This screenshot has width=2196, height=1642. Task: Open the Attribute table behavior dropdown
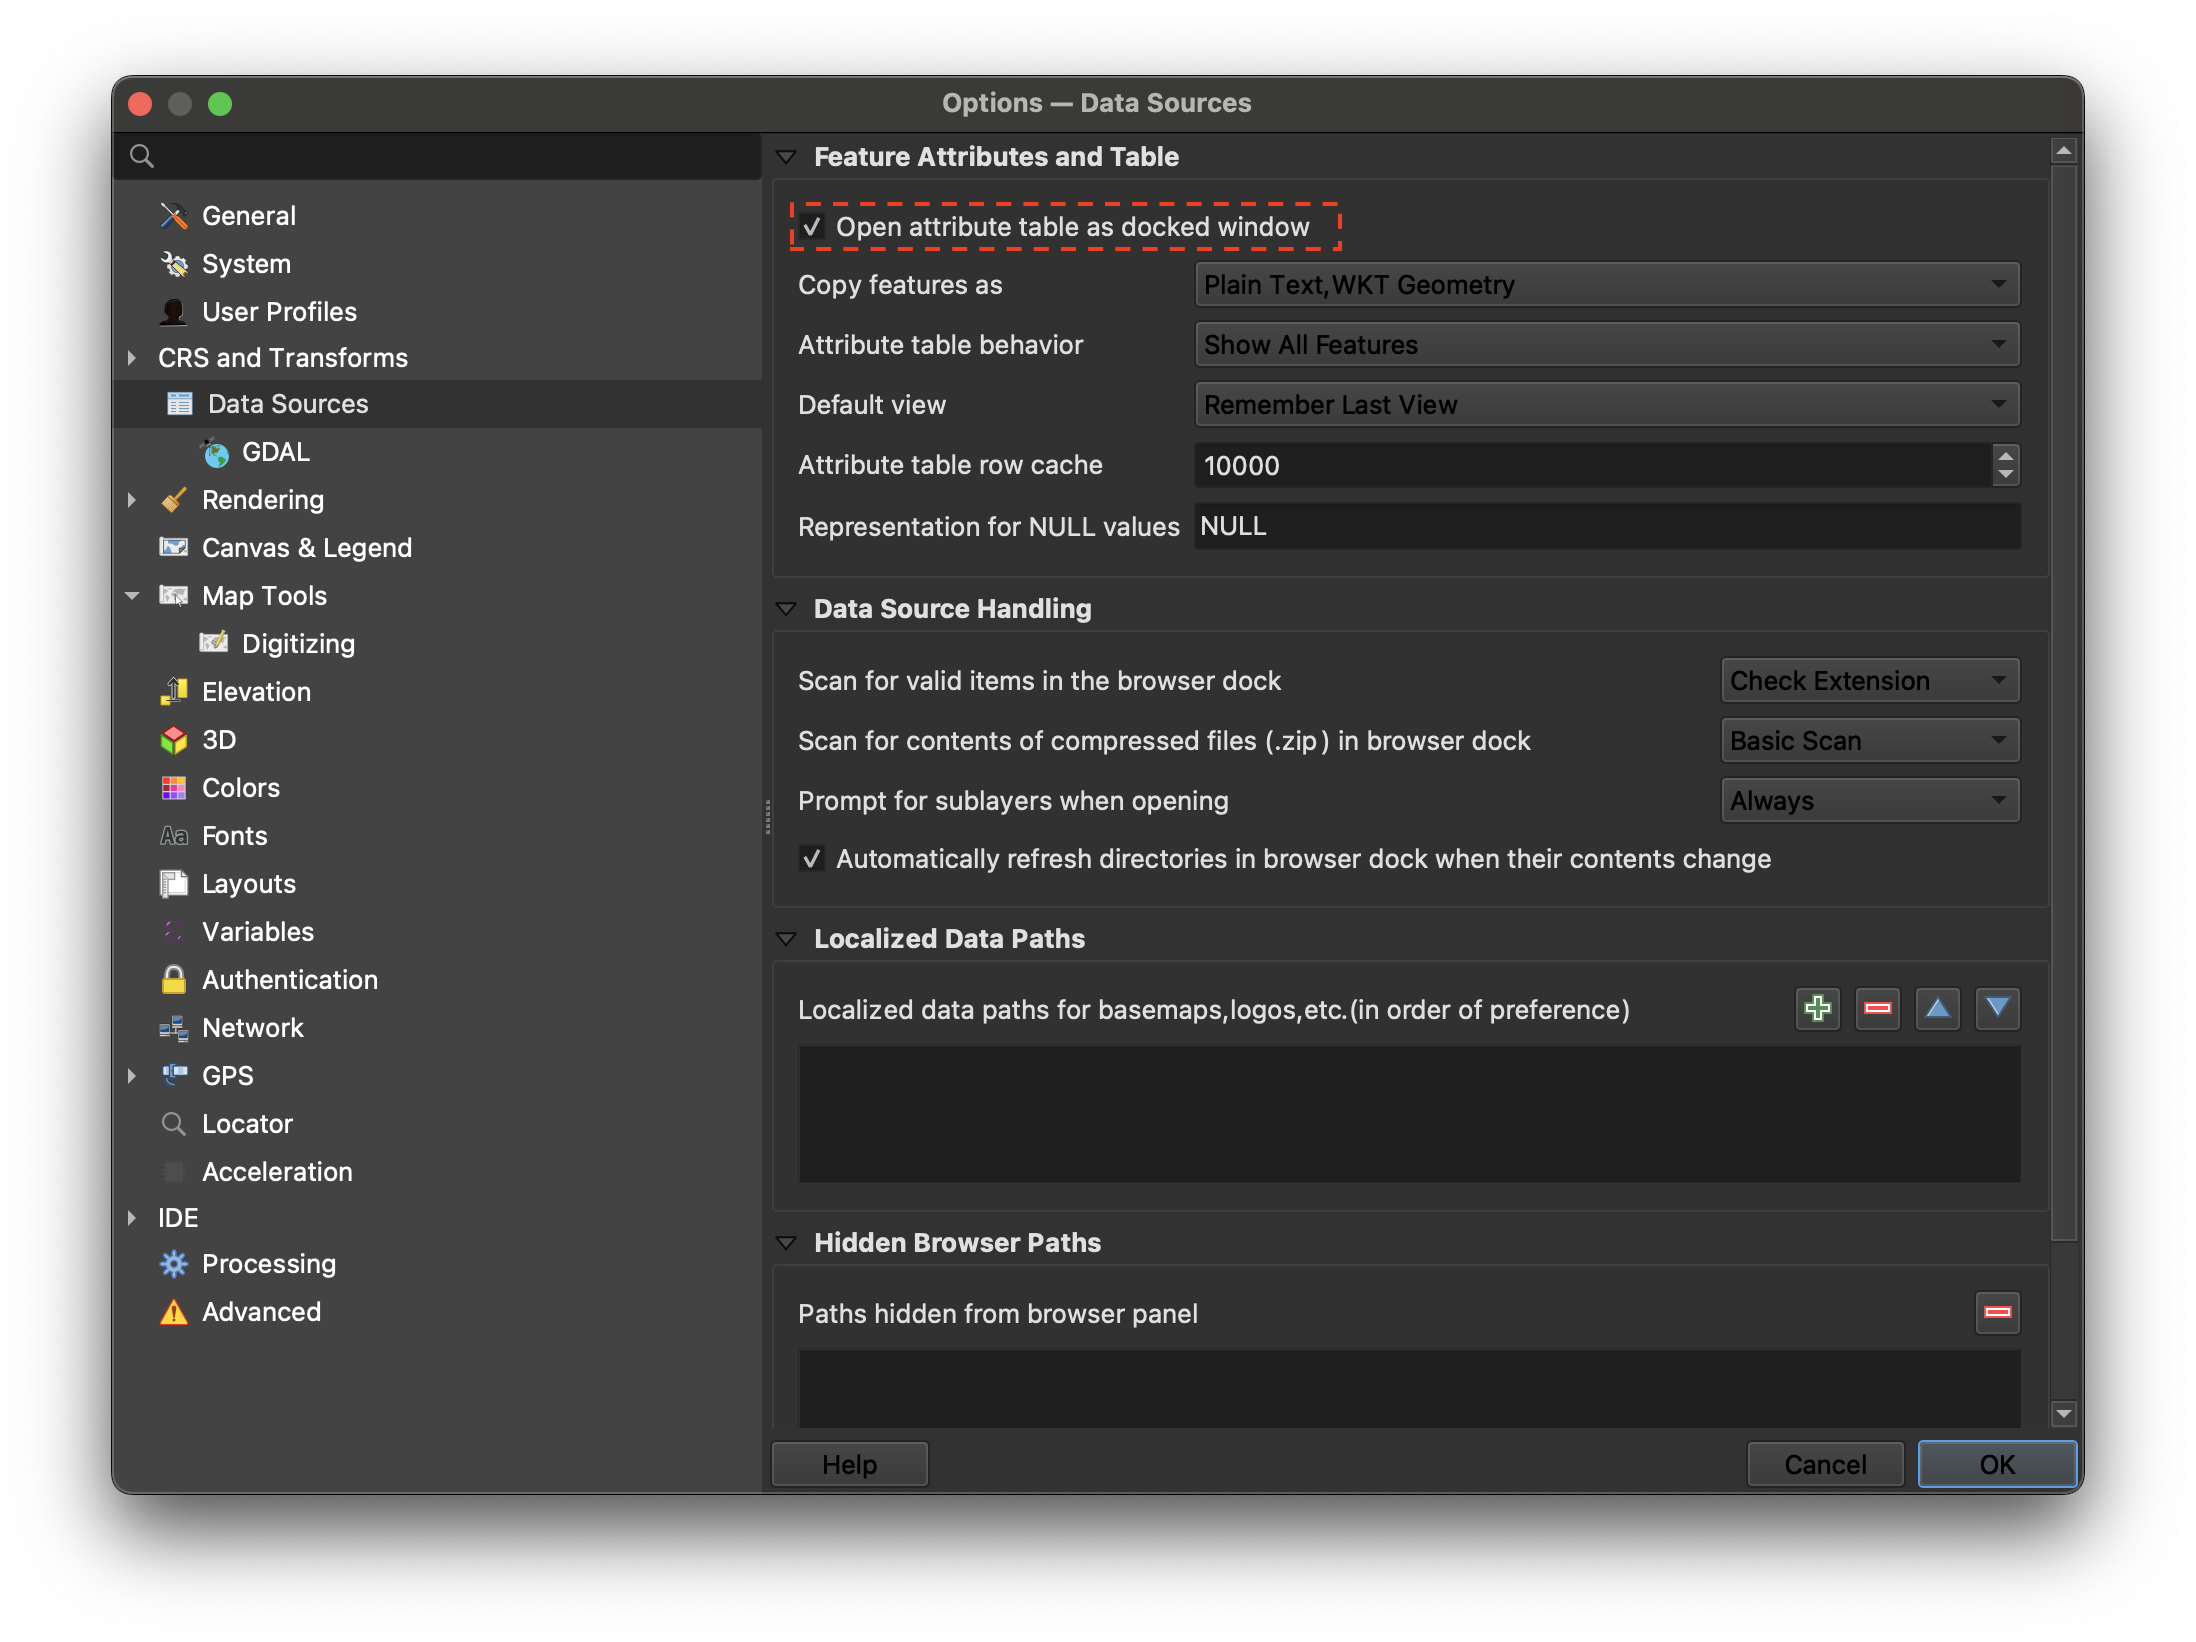coord(1606,345)
